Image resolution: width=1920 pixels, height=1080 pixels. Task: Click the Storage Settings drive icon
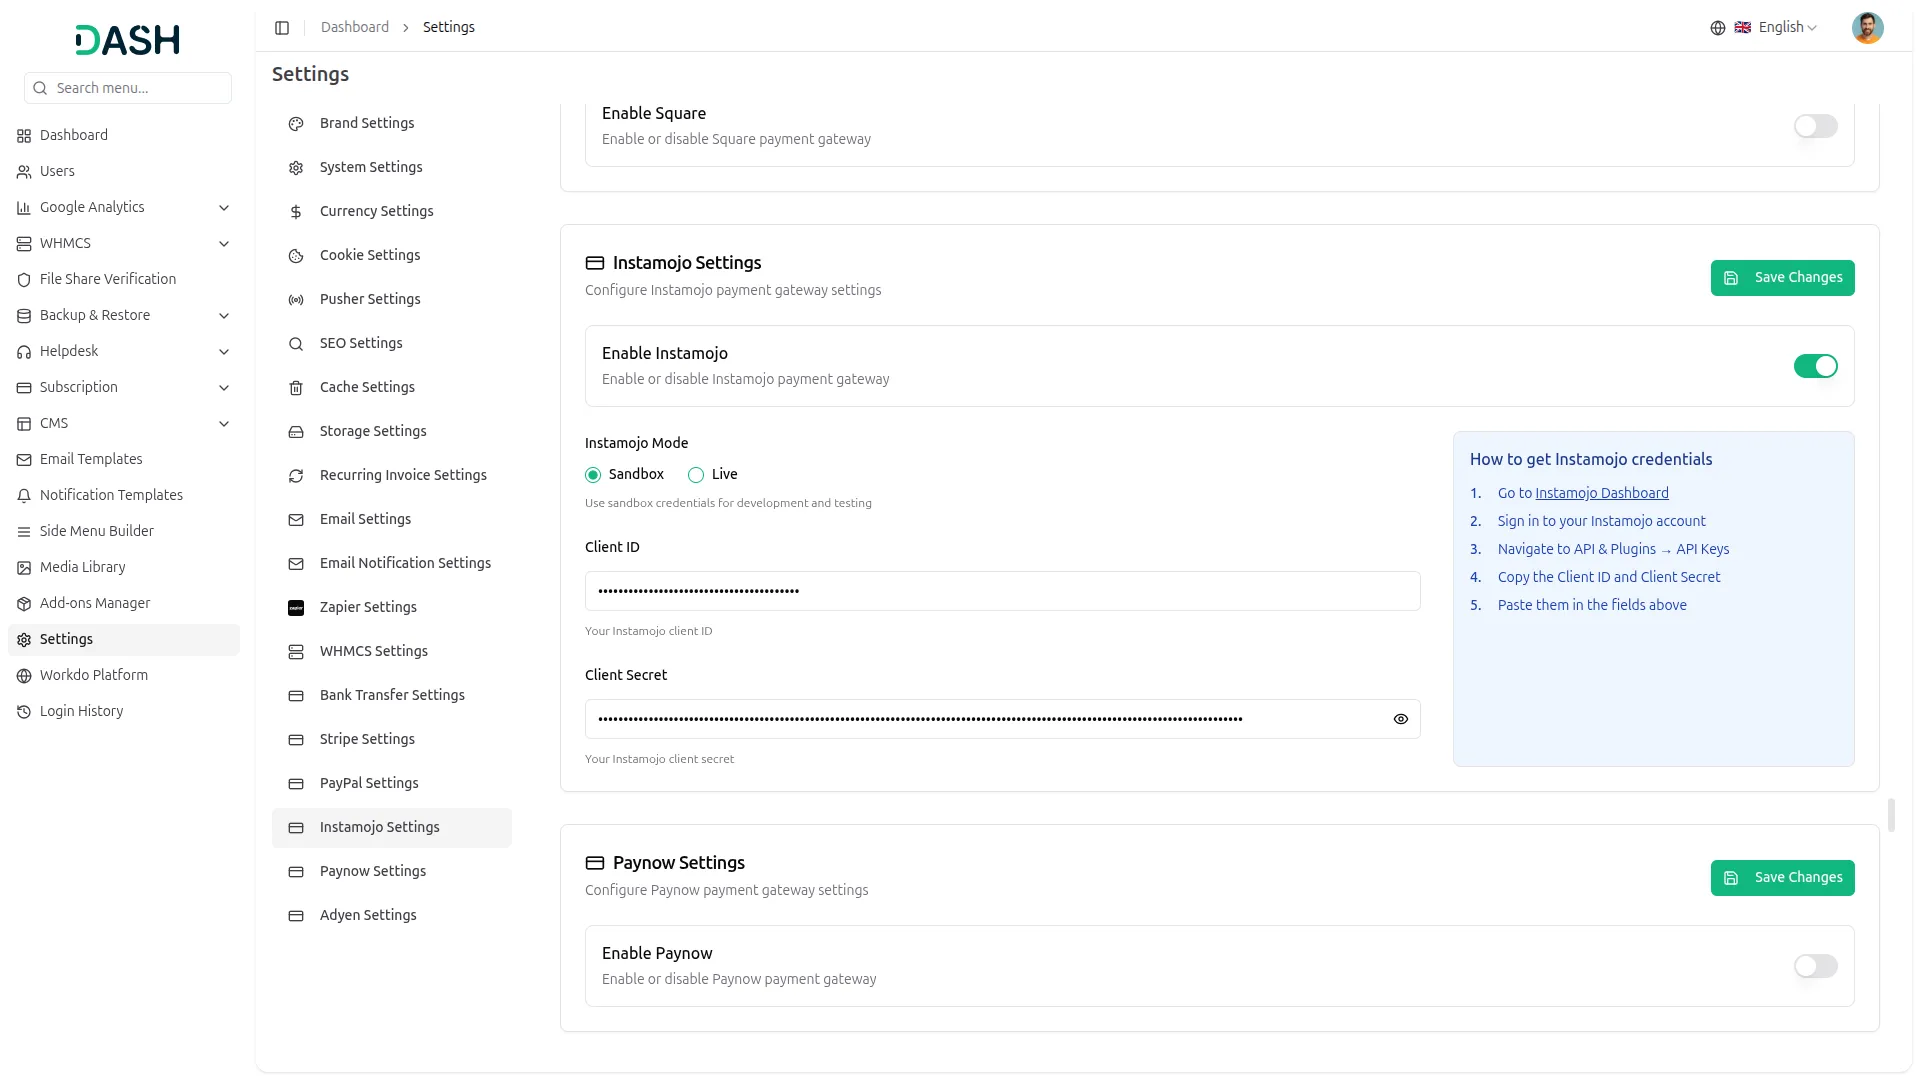point(296,432)
